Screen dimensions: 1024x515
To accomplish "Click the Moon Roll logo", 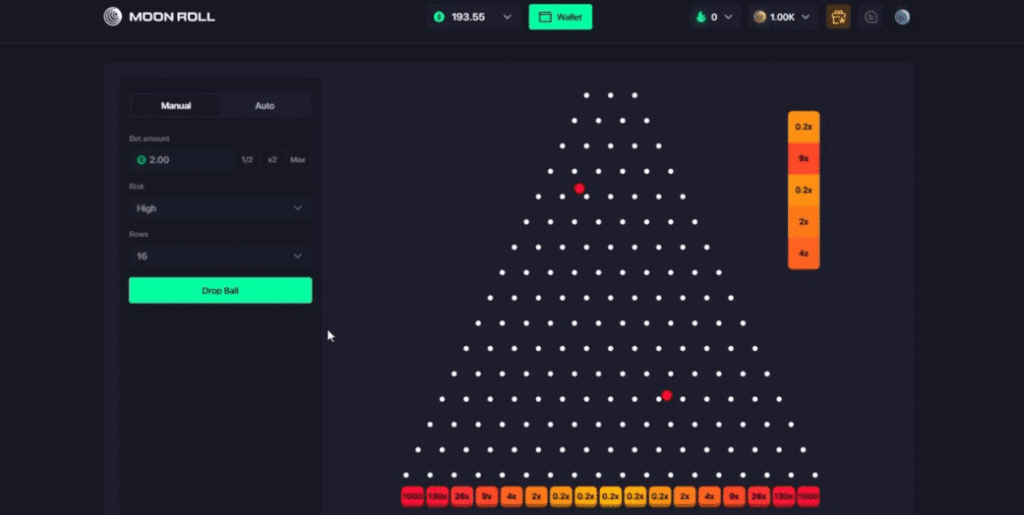I will point(159,17).
